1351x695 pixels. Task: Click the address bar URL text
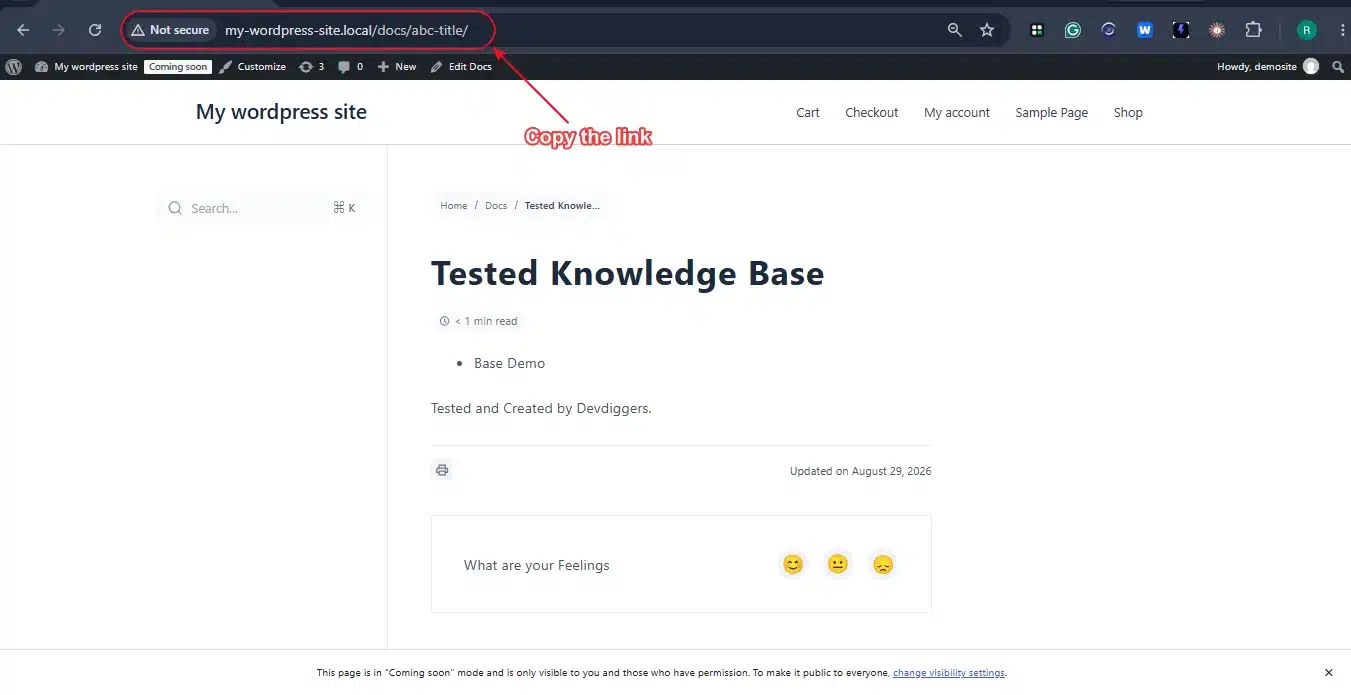pyautogui.click(x=346, y=30)
